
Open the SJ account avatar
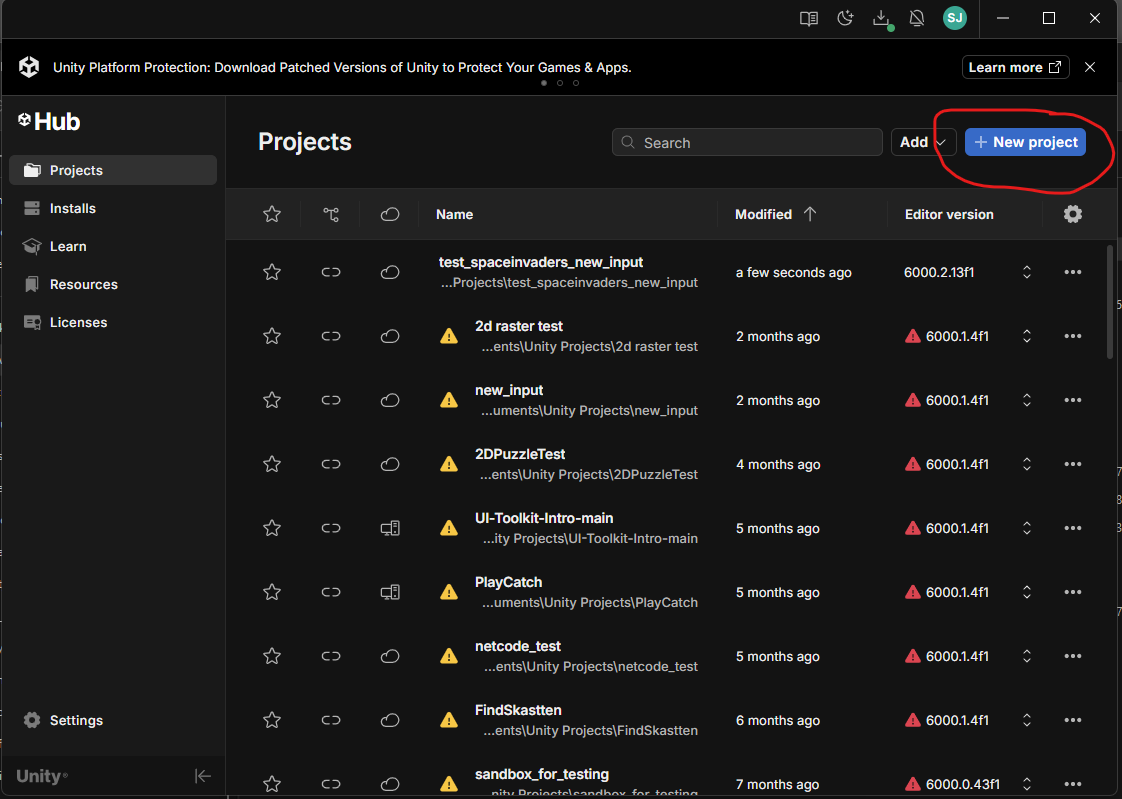pos(954,18)
